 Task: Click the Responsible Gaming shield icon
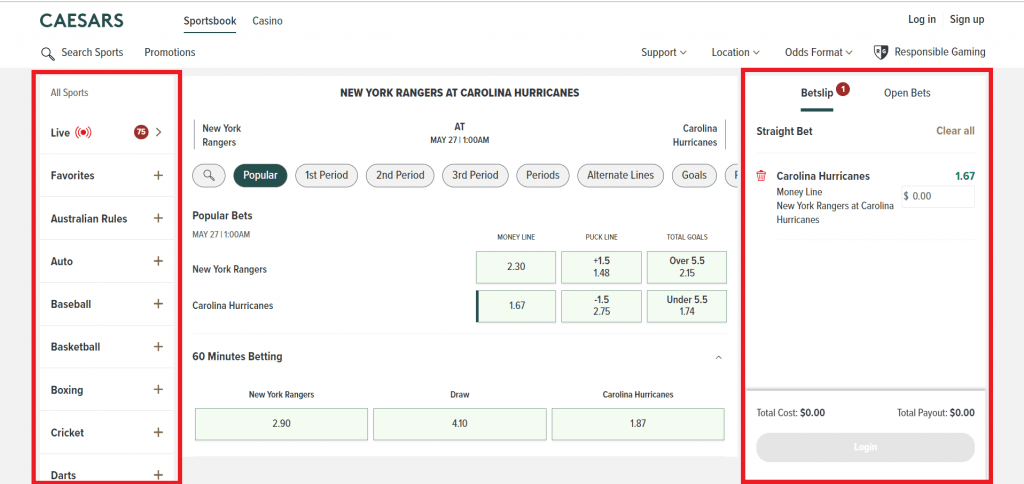click(x=881, y=52)
